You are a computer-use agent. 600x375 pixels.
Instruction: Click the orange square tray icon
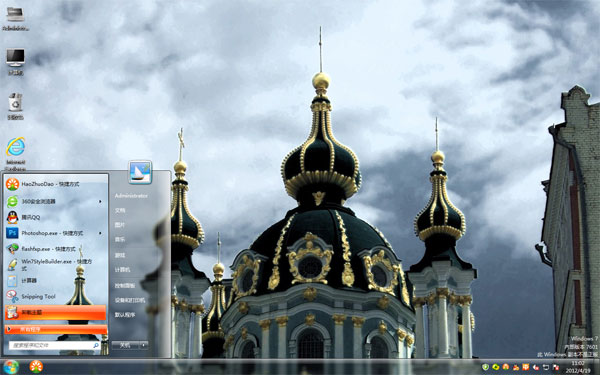pyautogui.click(x=526, y=367)
